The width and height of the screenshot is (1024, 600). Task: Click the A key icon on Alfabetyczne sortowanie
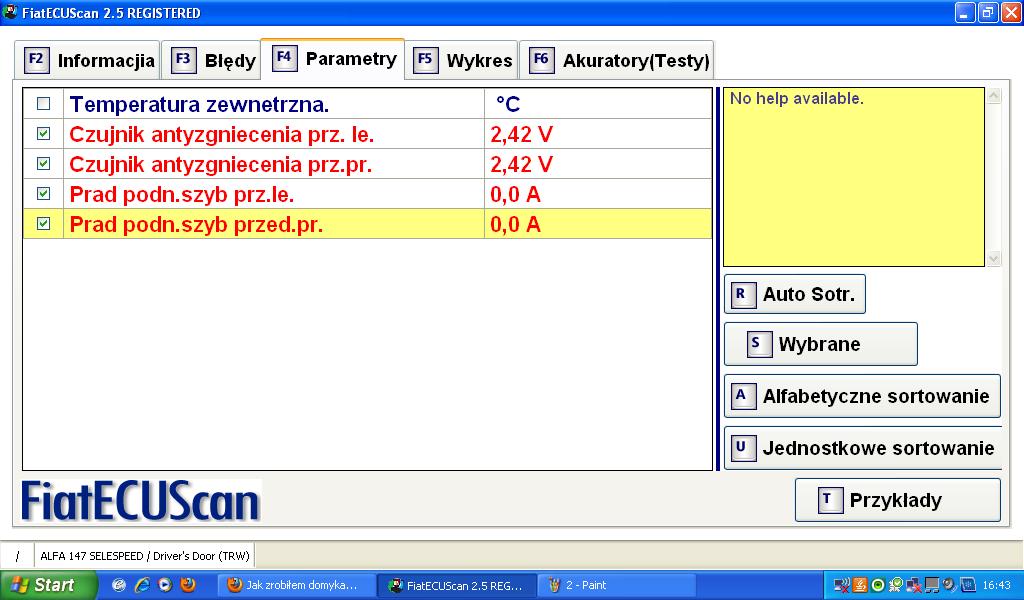(743, 396)
